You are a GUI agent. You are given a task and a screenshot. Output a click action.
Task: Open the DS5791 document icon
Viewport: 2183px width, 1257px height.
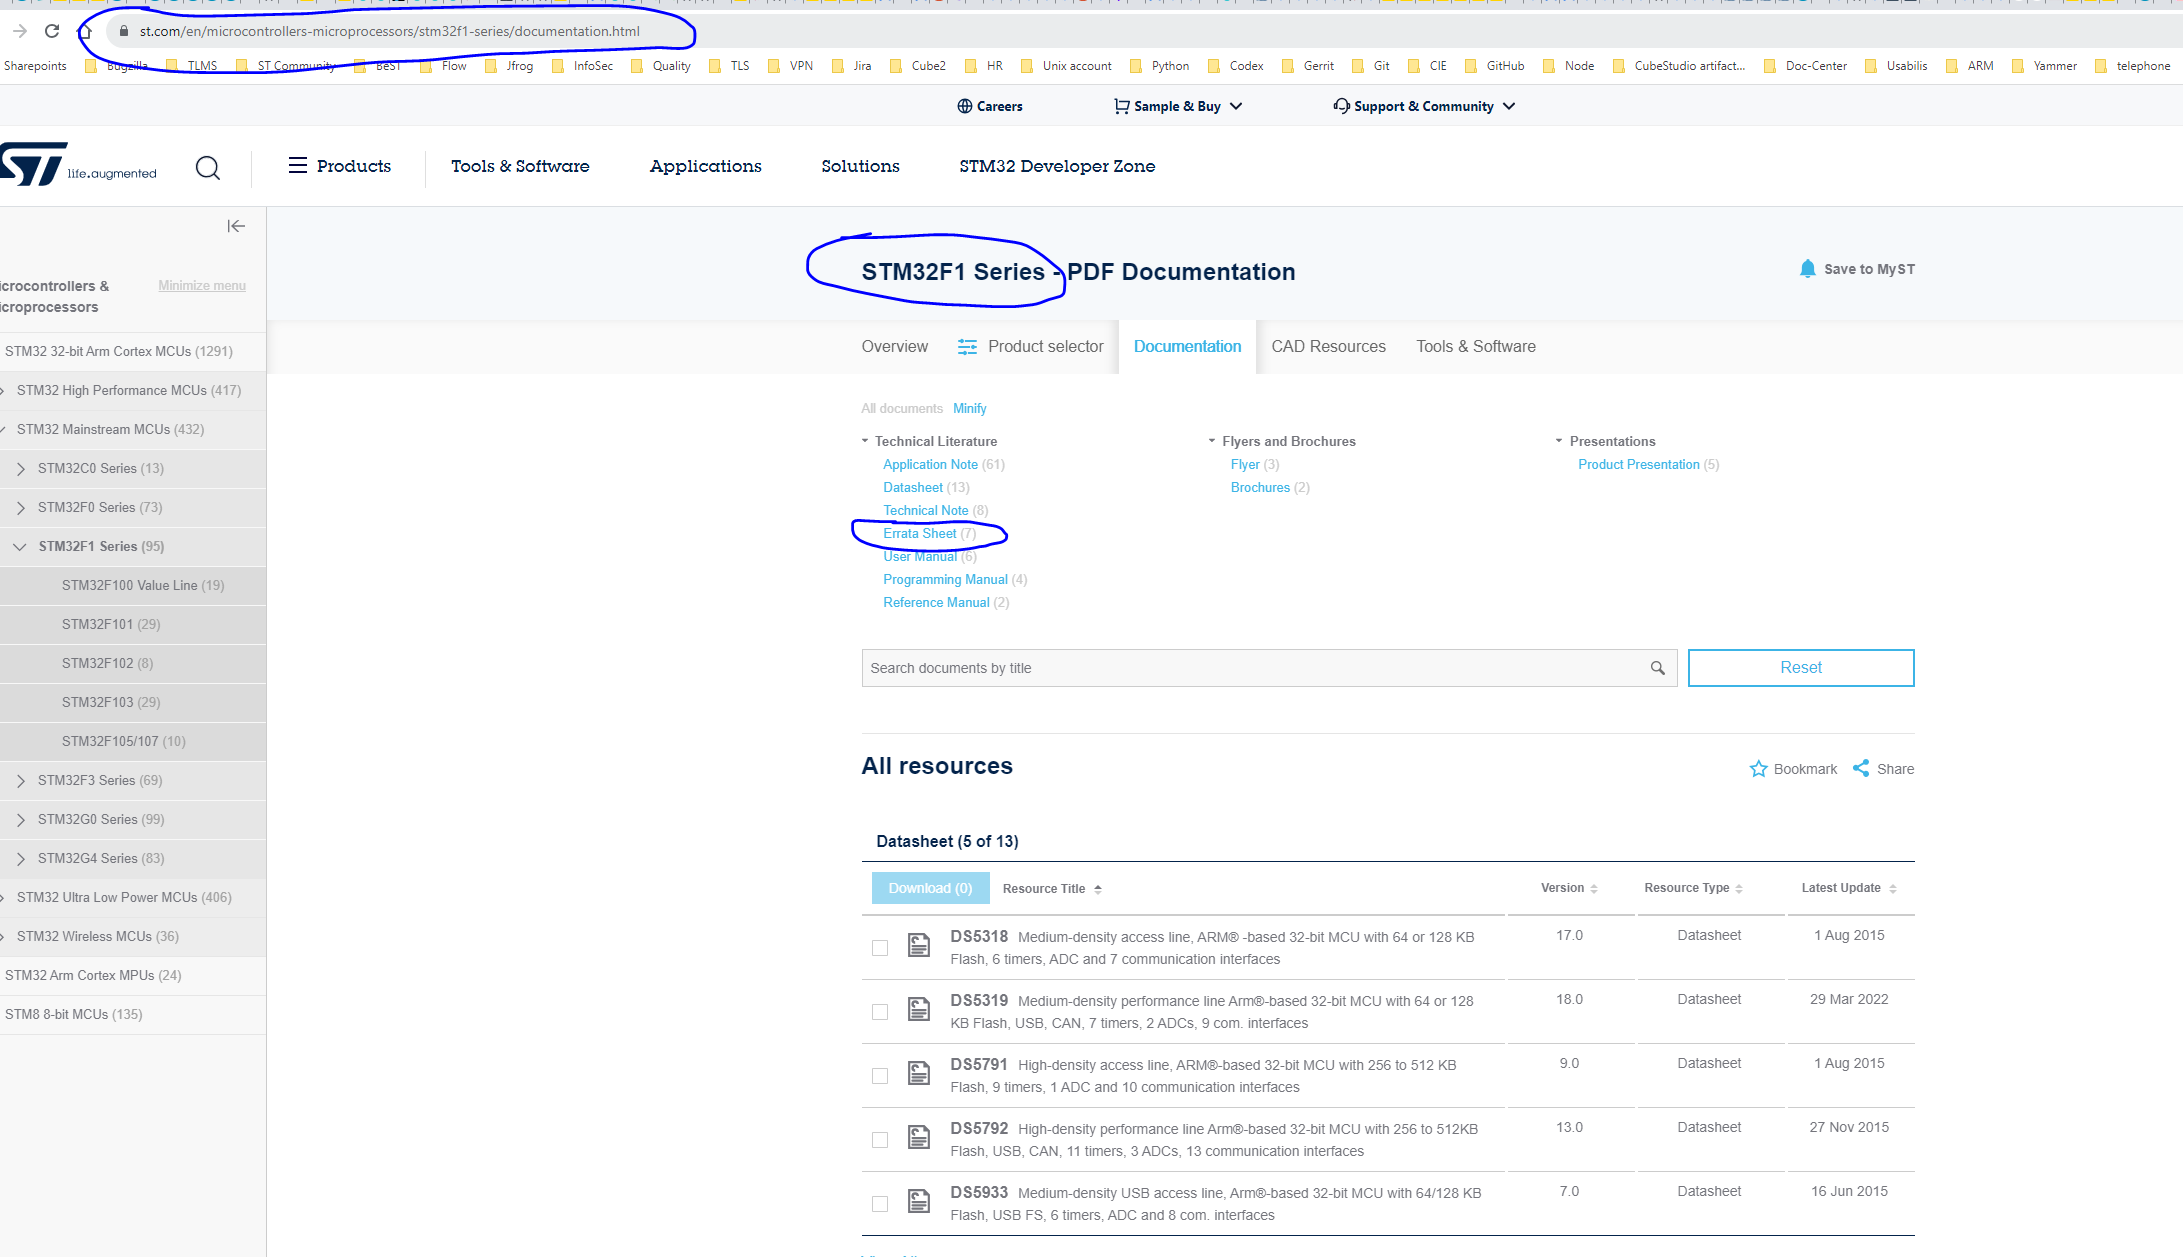pos(919,1073)
